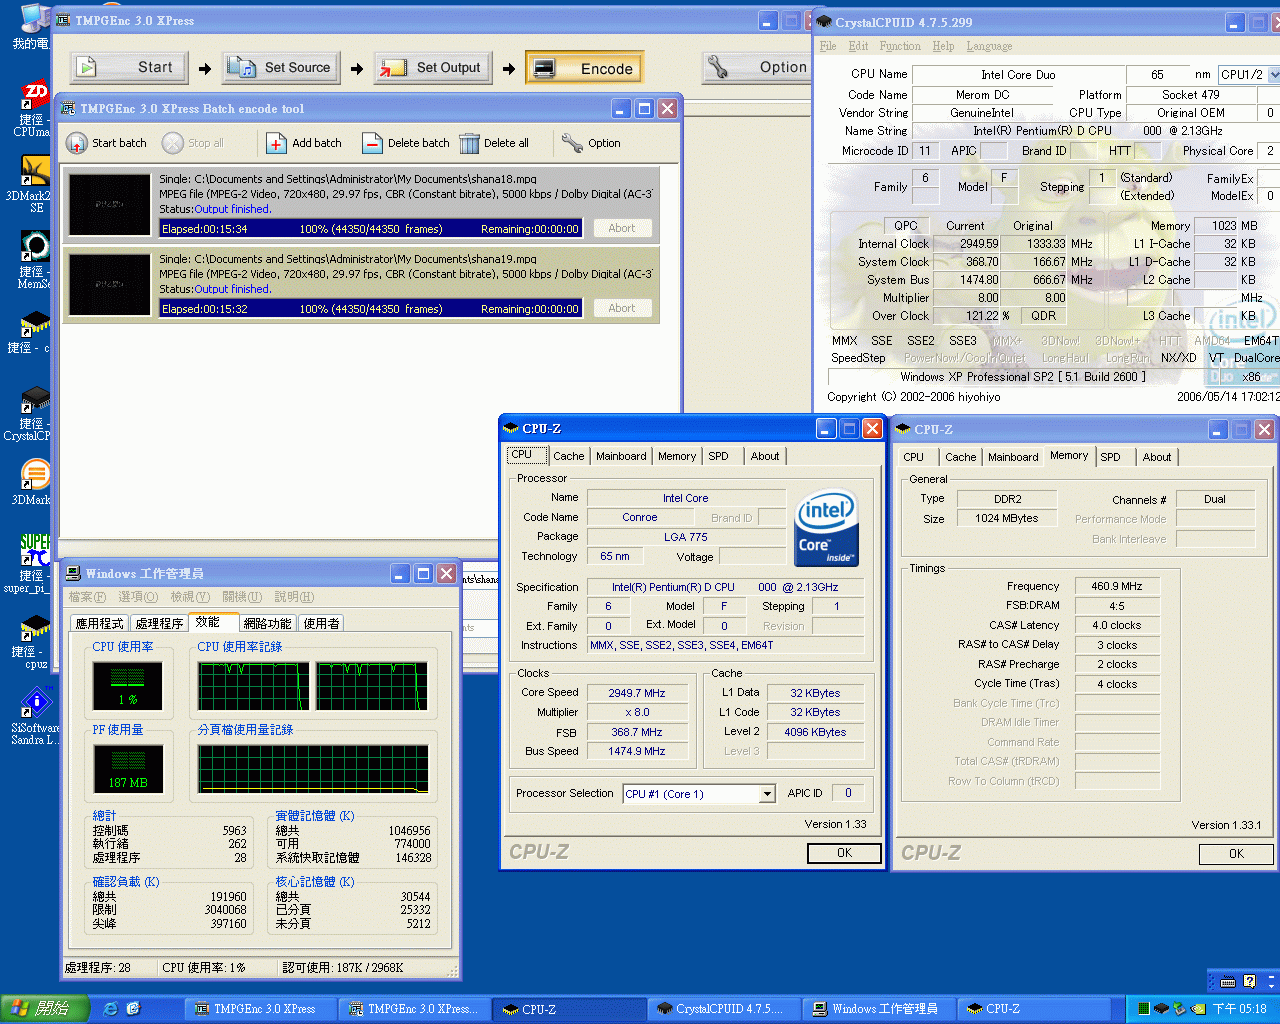The image size is (1280, 1024).
Task: Click Delete all trash icon
Action: 470,143
